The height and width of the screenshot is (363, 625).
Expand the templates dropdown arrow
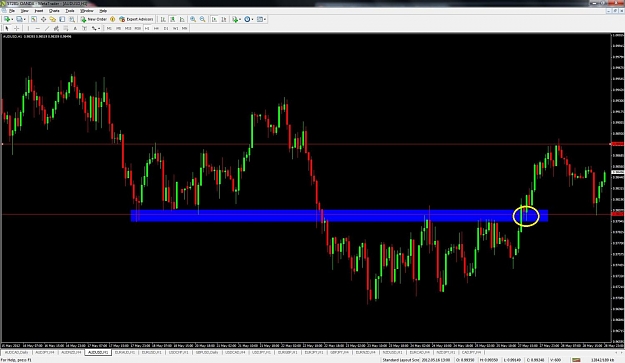pyautogui.click(x=265, y=19)
